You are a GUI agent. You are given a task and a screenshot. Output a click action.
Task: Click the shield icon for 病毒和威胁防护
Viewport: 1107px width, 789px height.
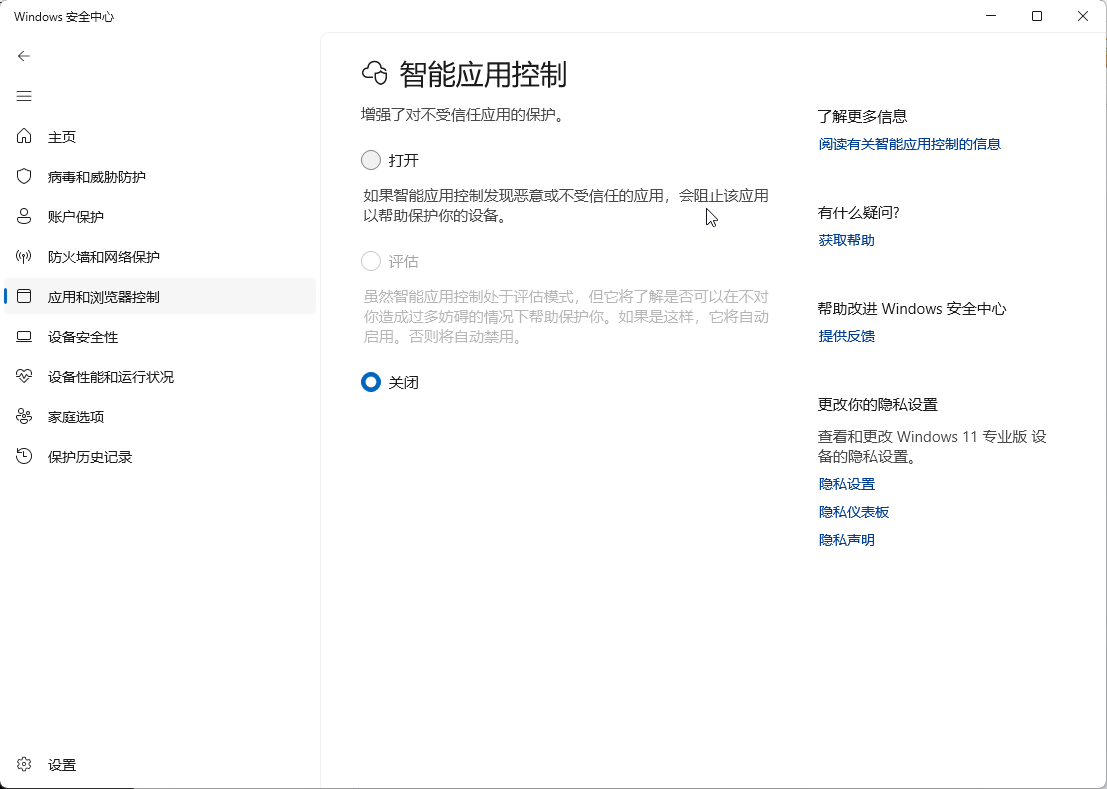coord(24,176)
